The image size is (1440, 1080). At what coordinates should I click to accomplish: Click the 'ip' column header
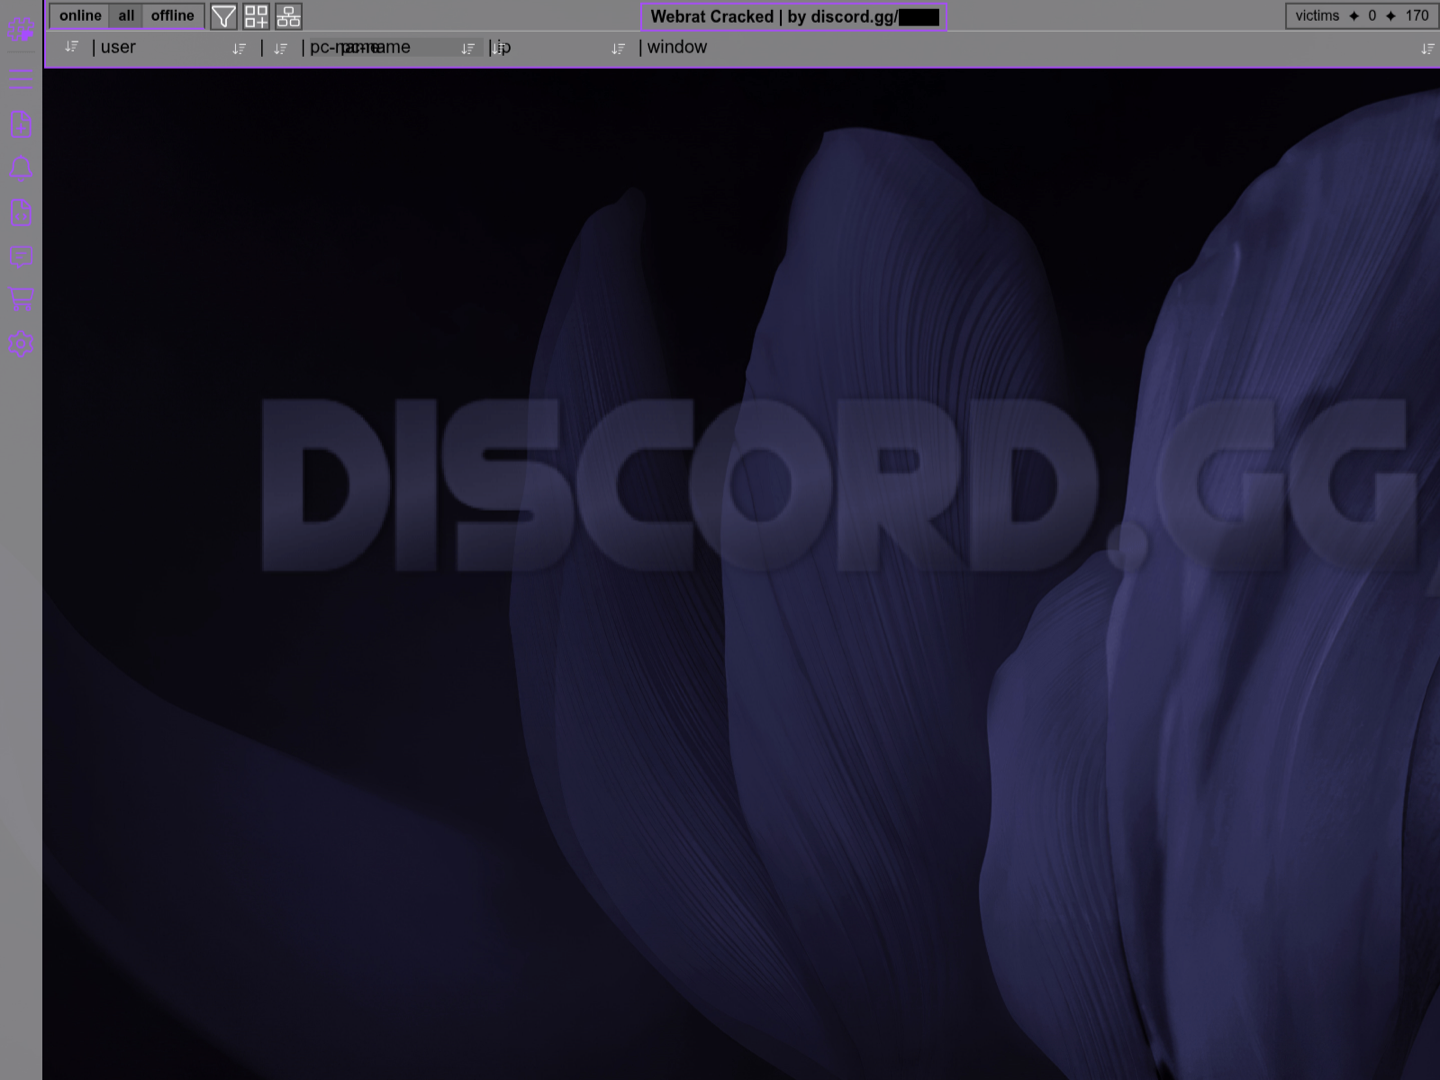tap(503, 47)
